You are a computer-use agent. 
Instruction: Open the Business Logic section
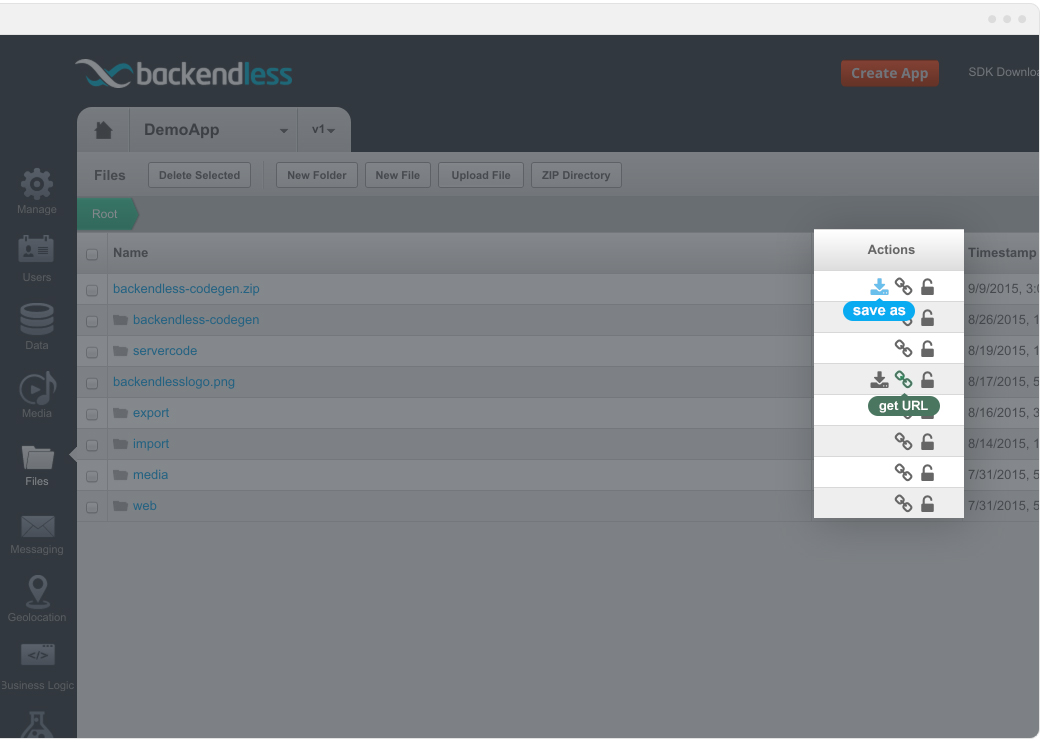[x=37, y=667]
